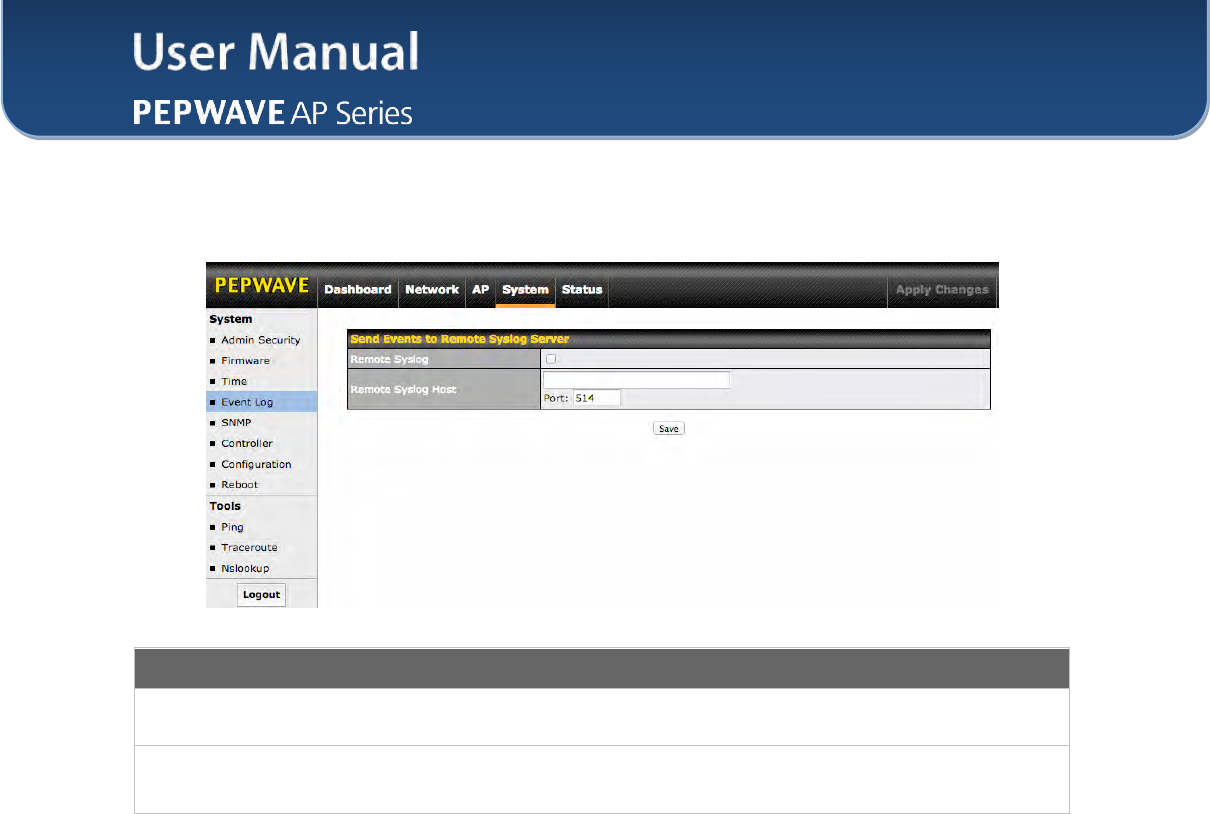Click the PEPWAVE logo
This screenshot has height=814, width=1210.
click(x=262, y=287)
